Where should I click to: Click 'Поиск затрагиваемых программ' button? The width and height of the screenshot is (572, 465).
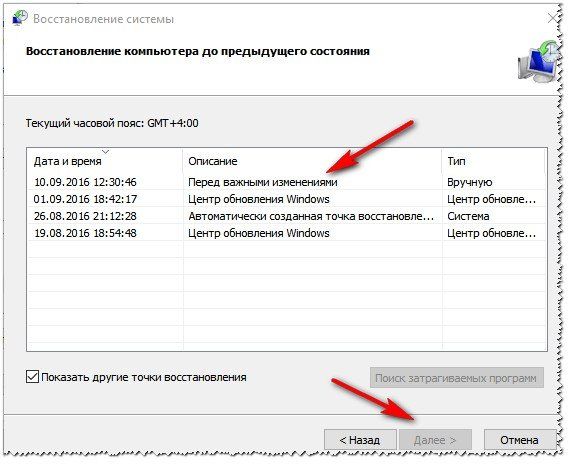pyautogui.click(x=456, y=378)
